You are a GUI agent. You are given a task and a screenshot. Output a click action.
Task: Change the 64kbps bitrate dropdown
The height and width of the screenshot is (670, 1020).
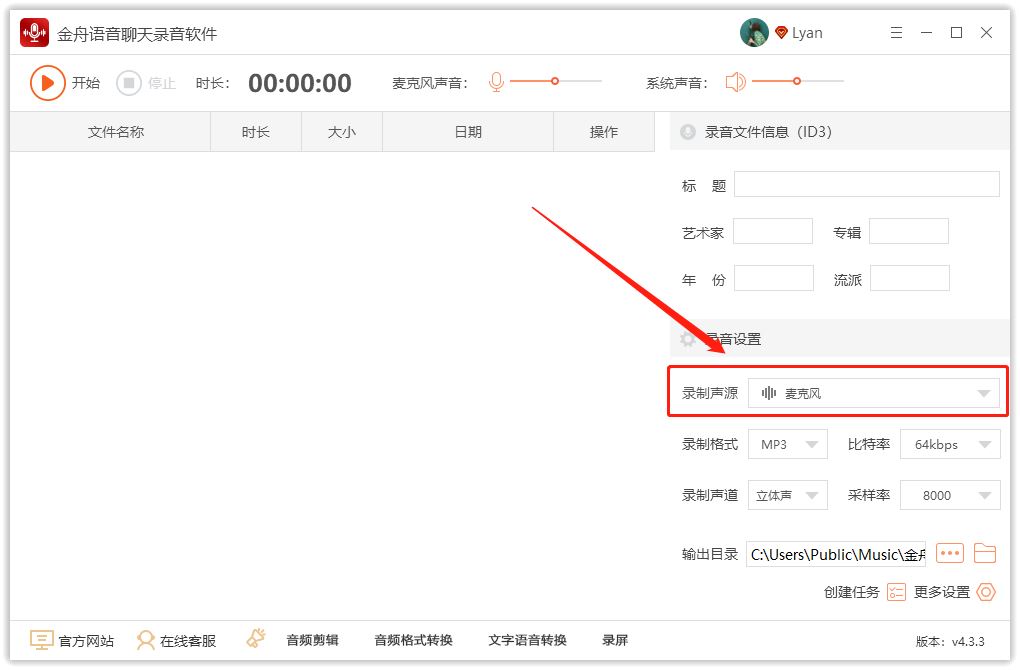point(950,445)
